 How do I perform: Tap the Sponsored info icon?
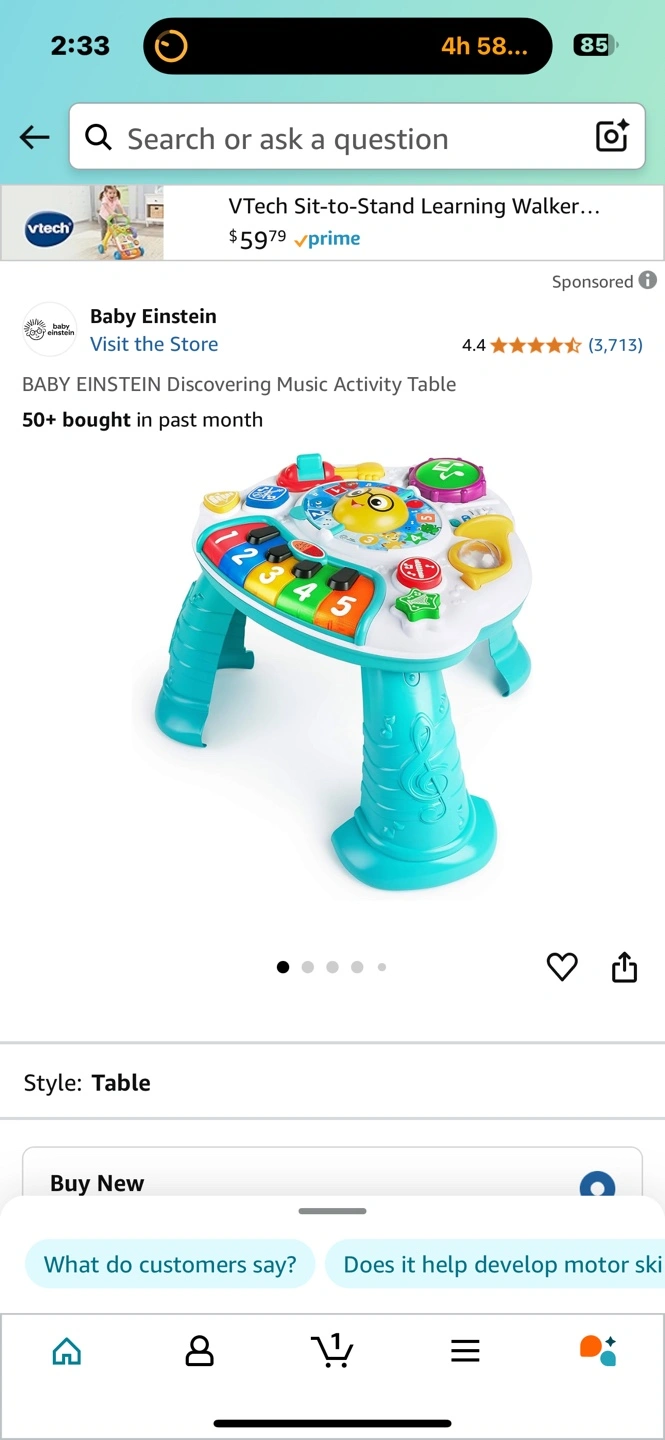[648, 280]
